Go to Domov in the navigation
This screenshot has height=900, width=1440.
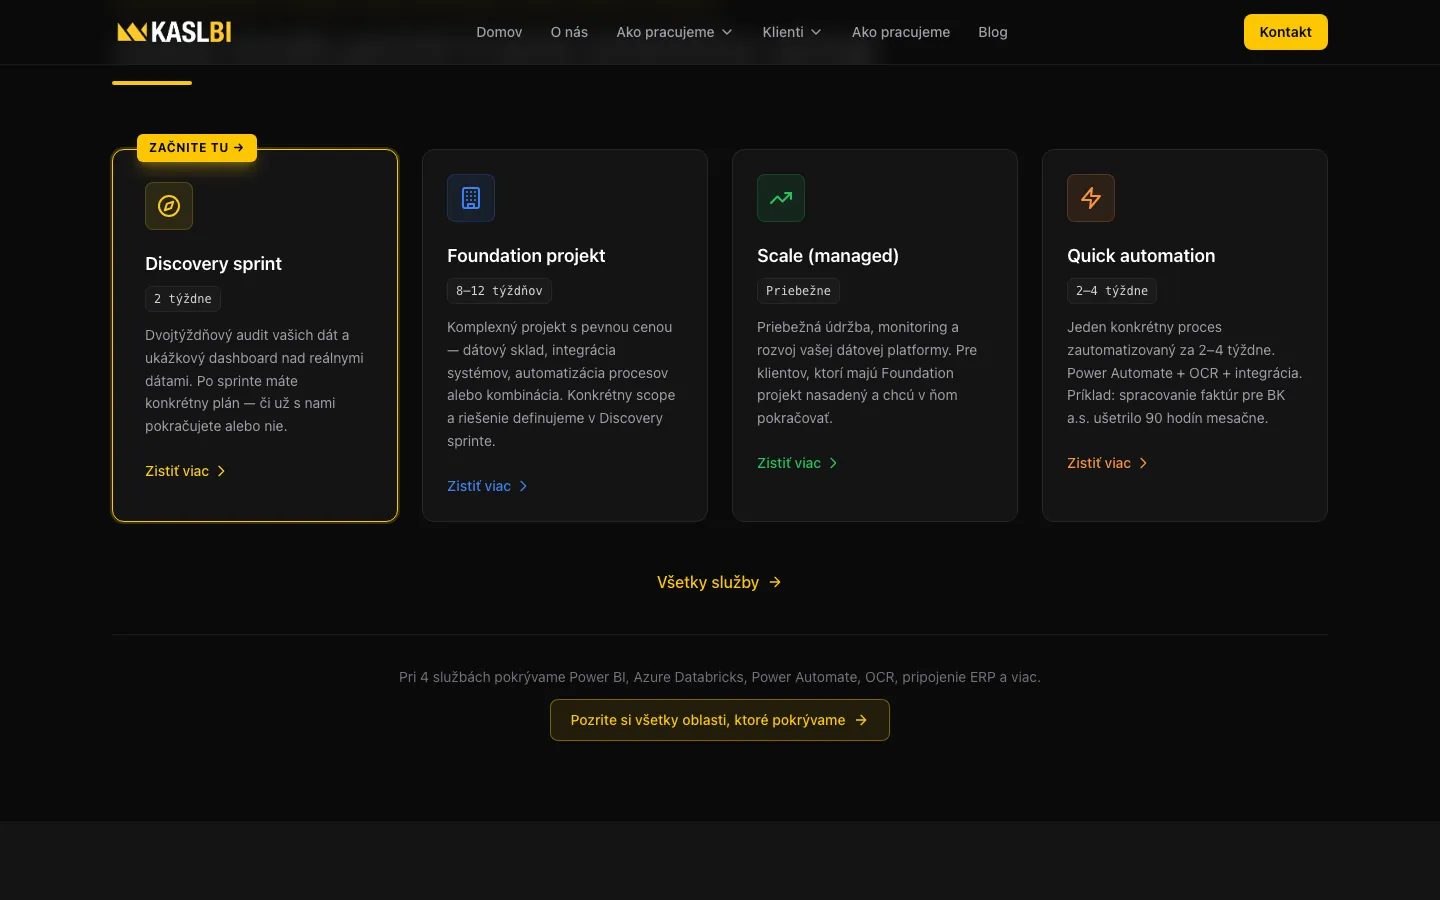pyautogui.click(x=499, y=32)
